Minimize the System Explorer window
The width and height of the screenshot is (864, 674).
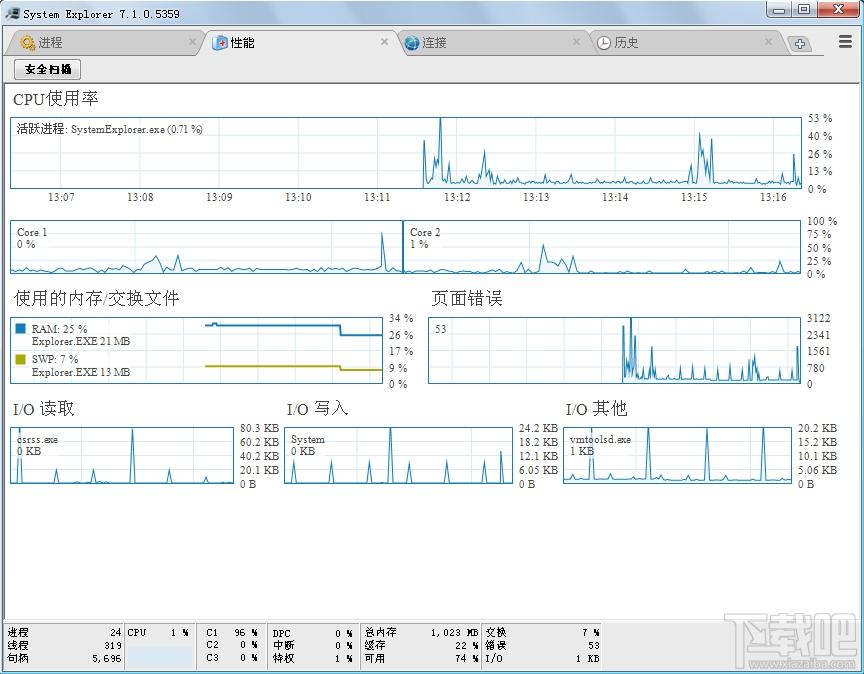click(779, 10)
